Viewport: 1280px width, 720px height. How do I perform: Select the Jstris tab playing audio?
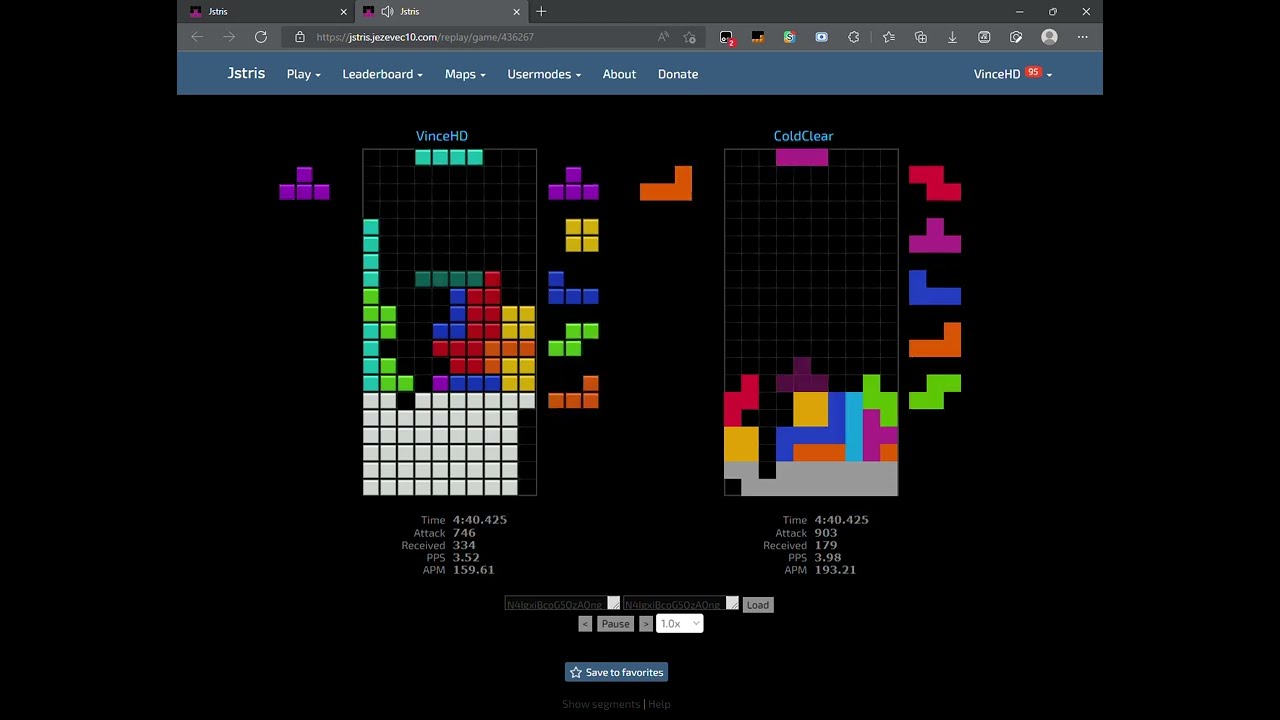[441, 12]
